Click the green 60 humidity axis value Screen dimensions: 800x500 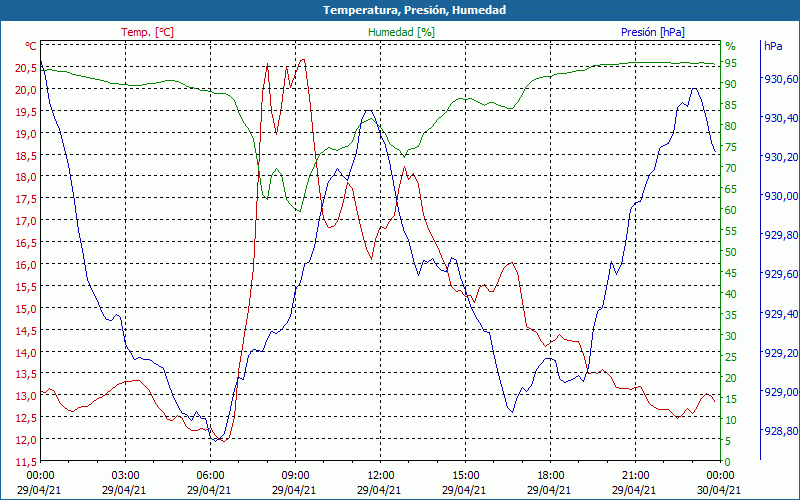(x=731, y=210)
